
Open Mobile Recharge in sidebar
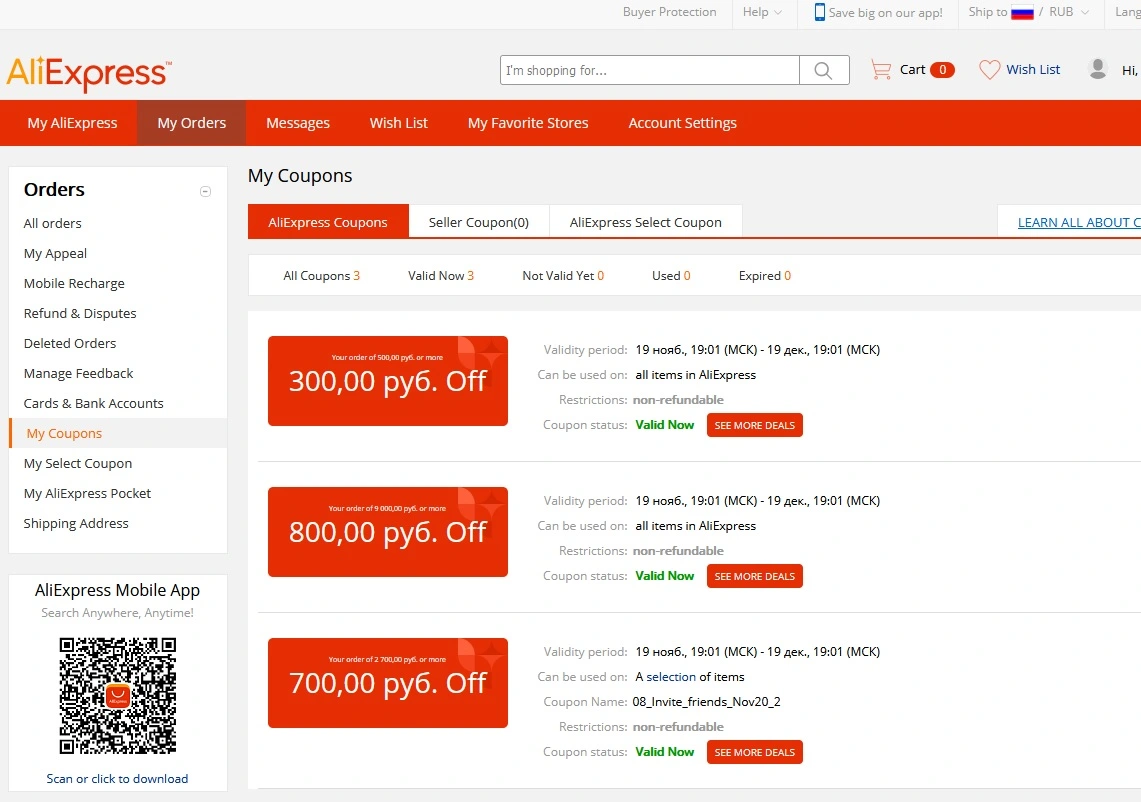74,283
